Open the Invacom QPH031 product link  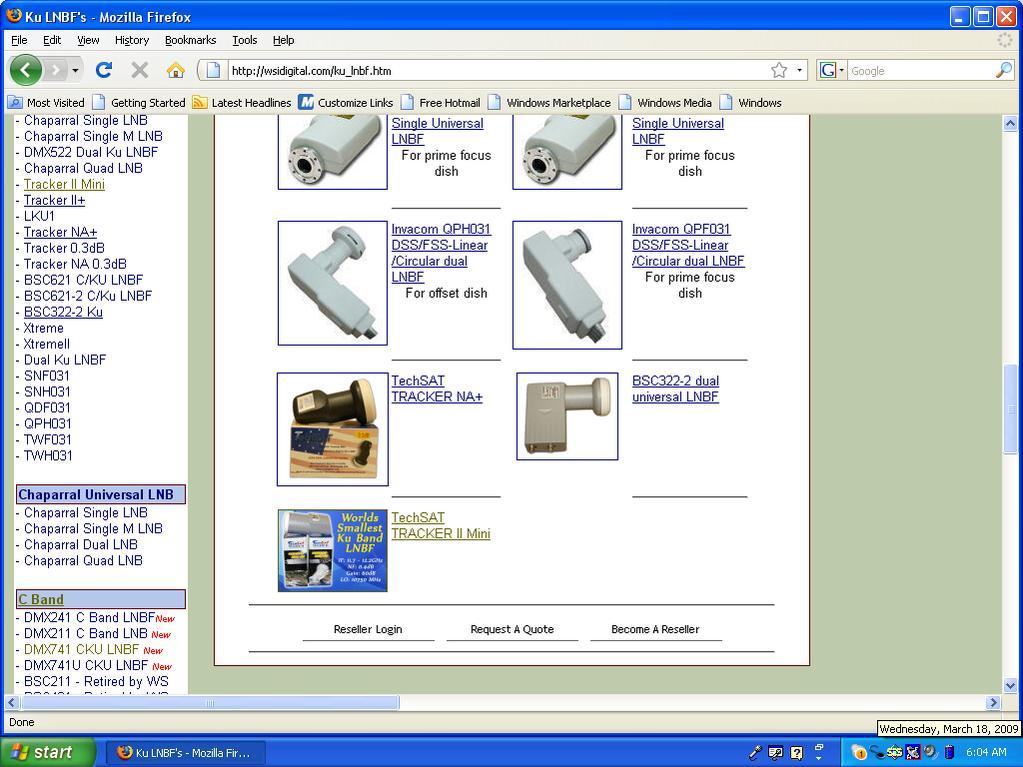click(x=440, y=253)
